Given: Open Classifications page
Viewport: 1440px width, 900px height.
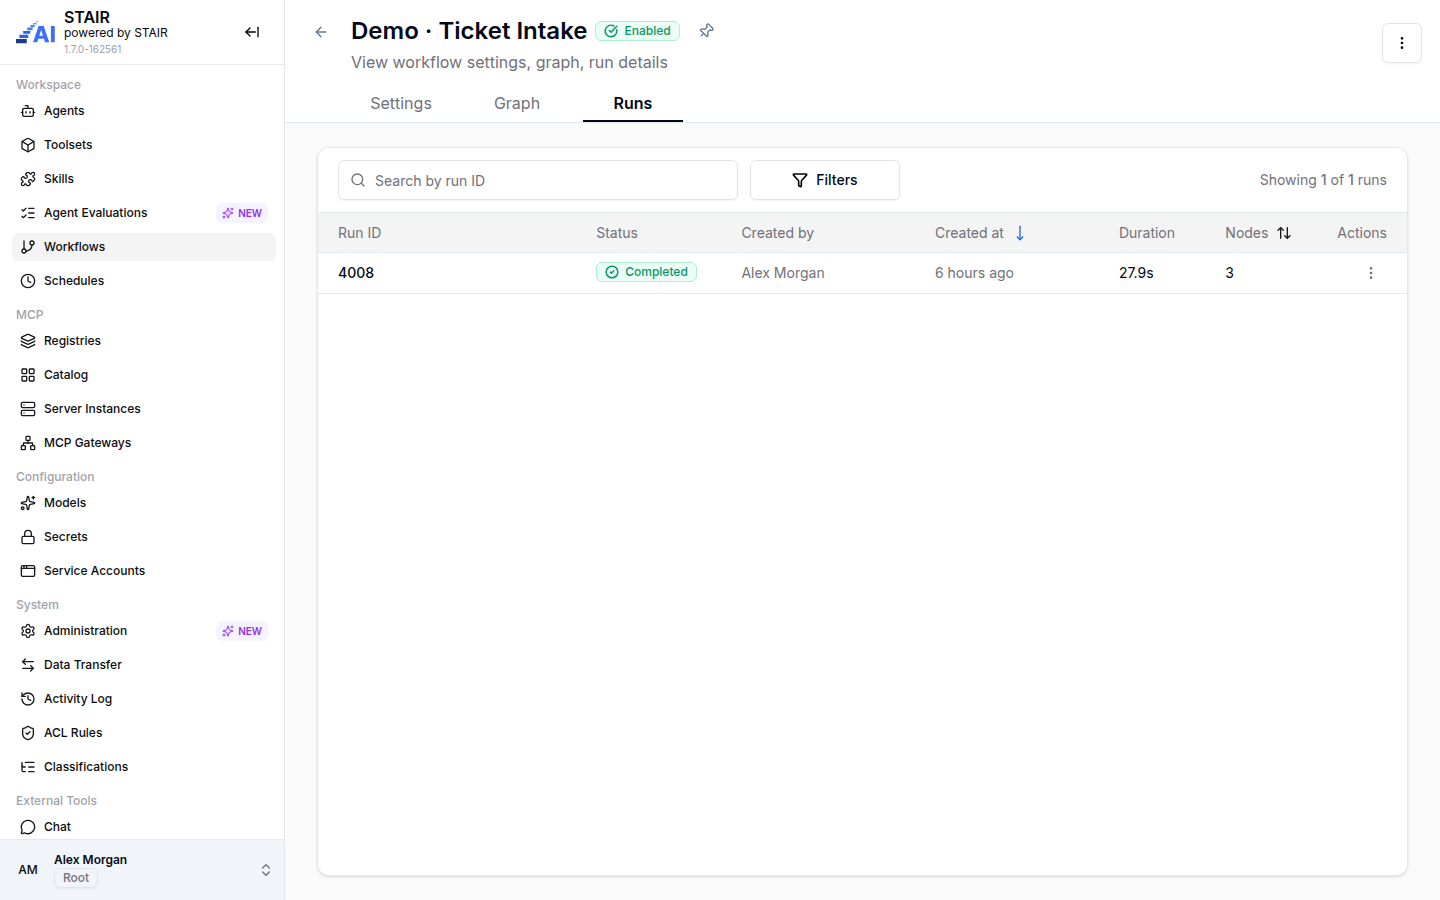Looking at the screenshot, I should (144, 767).
